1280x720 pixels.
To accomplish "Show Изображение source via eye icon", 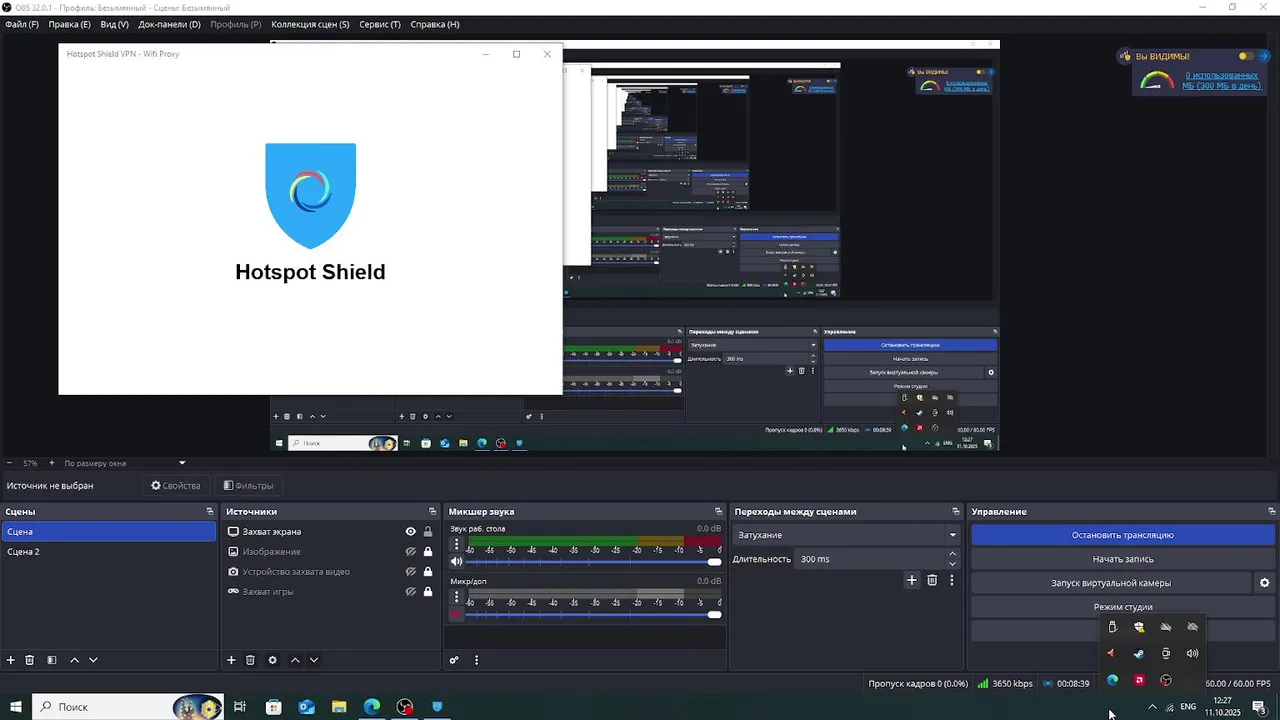I will [410, 552].
